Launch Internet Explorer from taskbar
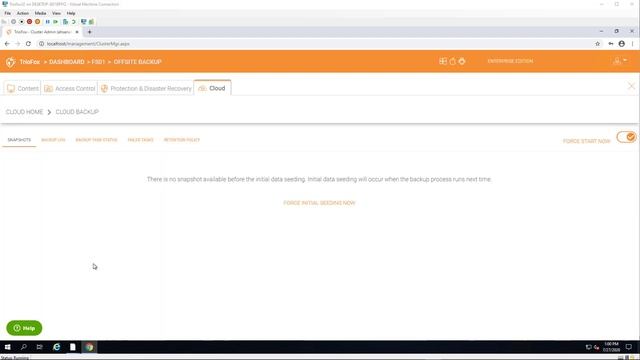Image resolution: width=640 pixels, height=360 pixels. pyautogui.click(x=56, y=347)
